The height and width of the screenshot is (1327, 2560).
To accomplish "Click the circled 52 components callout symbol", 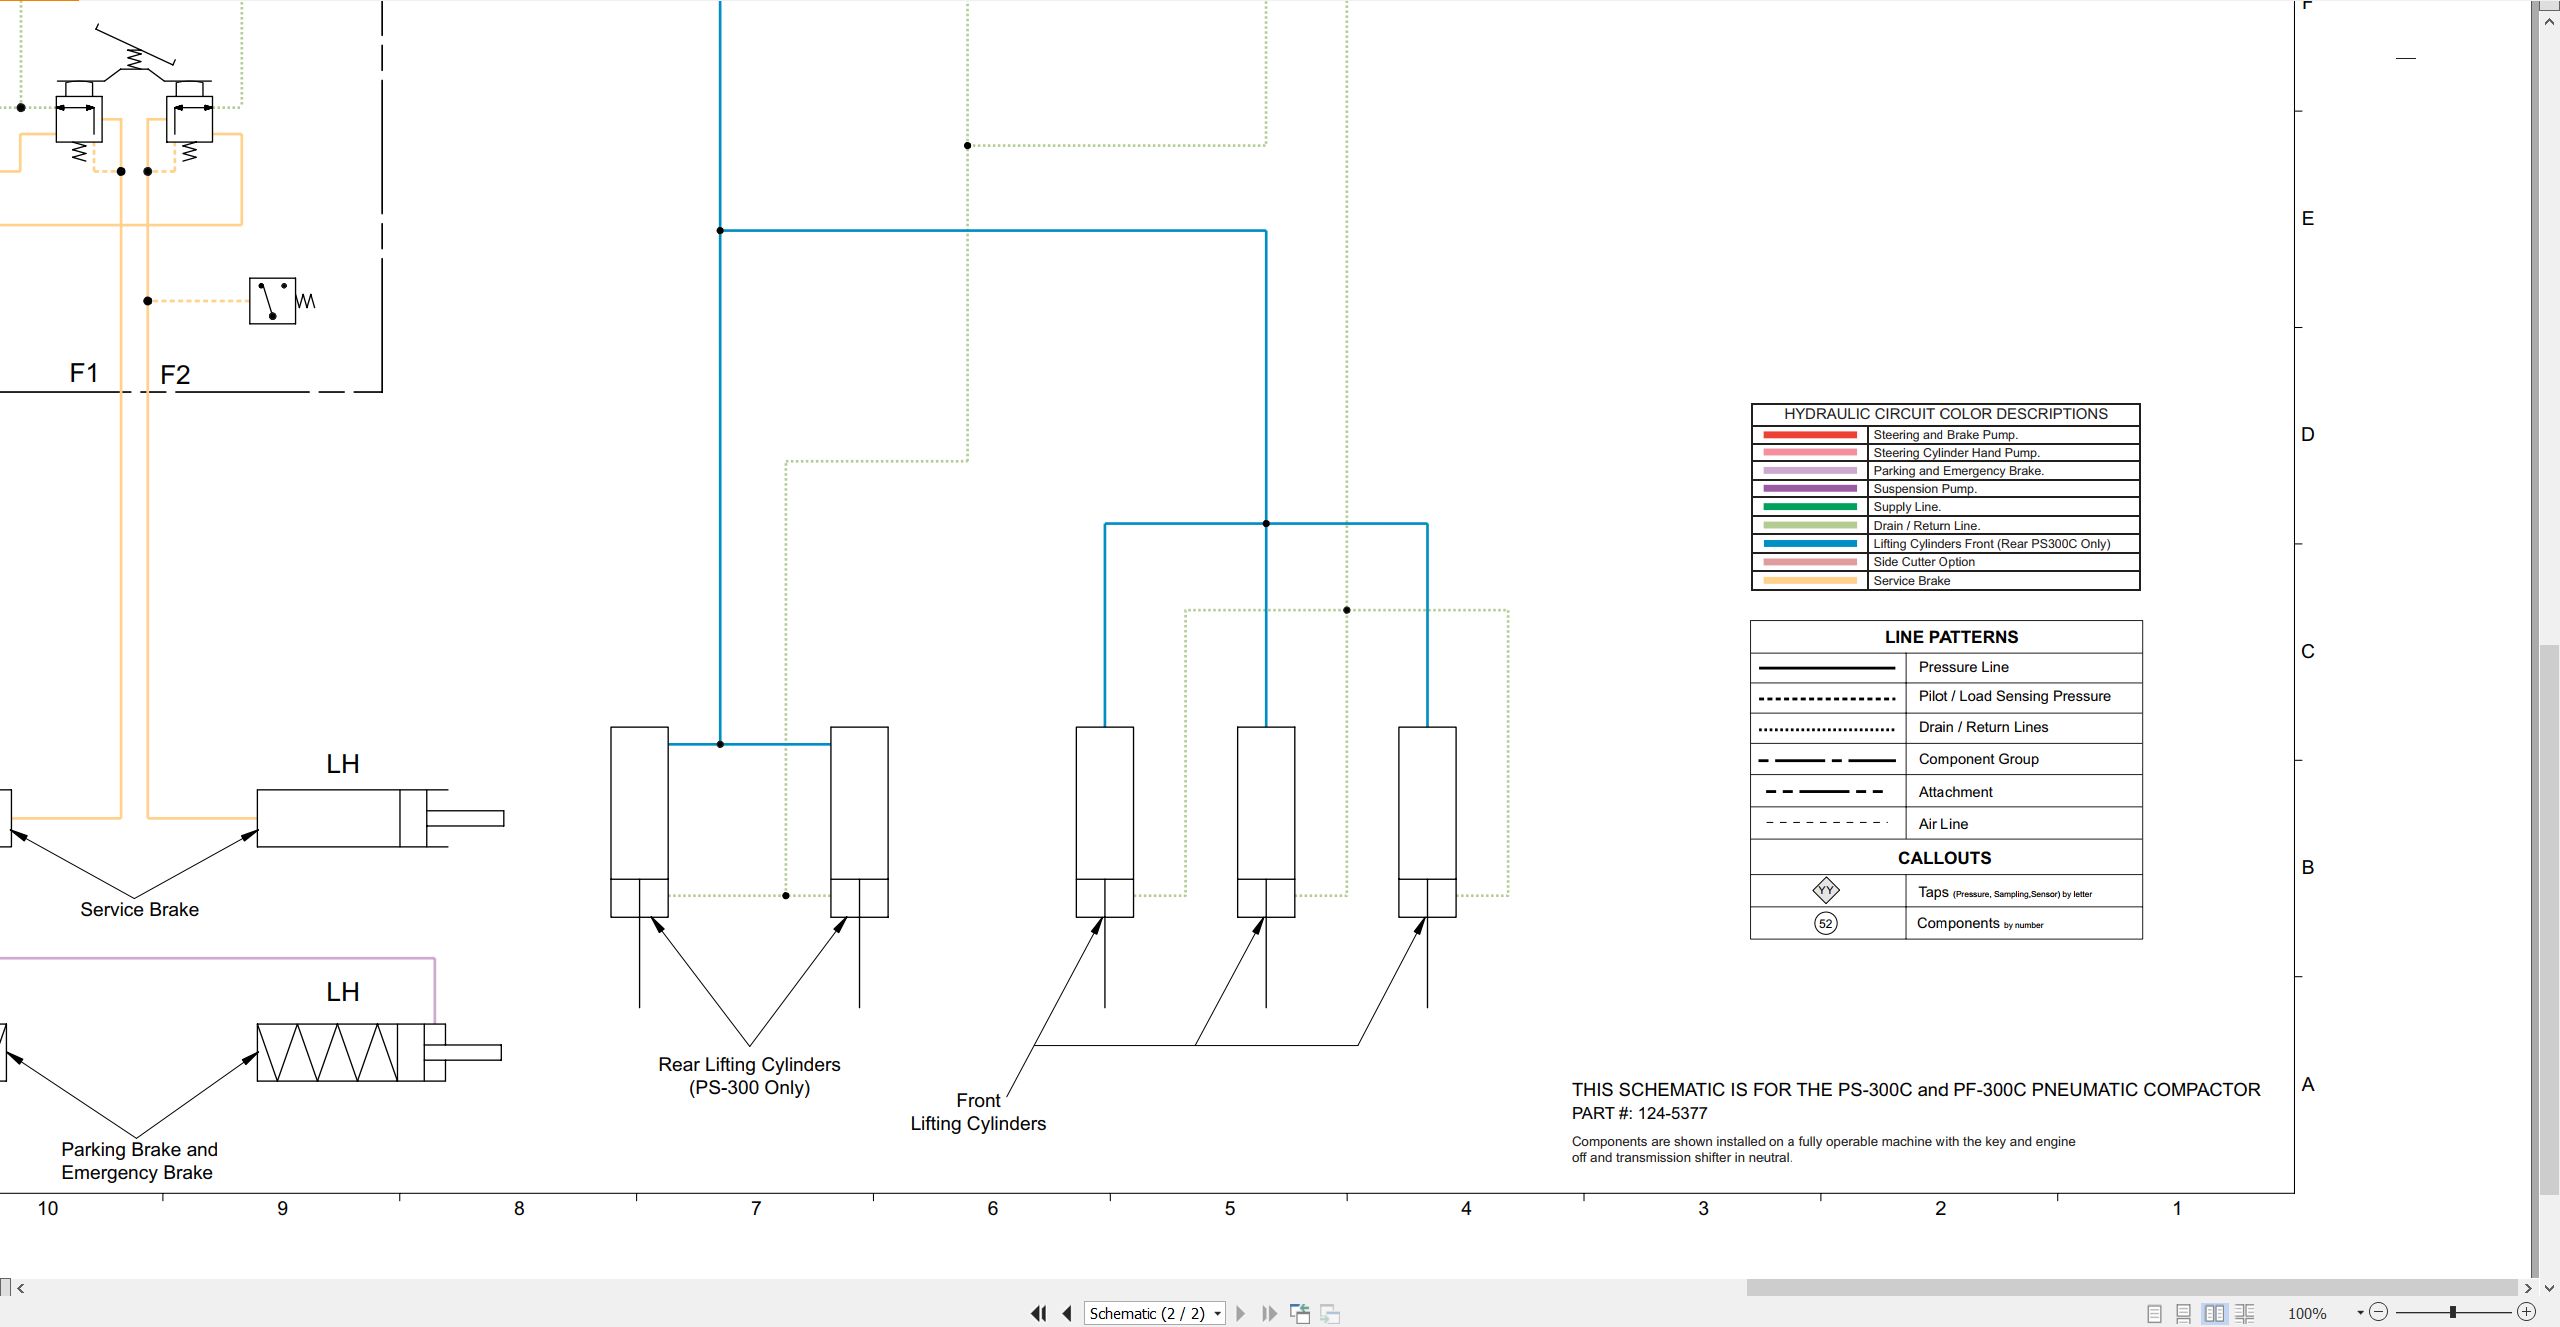I will (1825, 923).
